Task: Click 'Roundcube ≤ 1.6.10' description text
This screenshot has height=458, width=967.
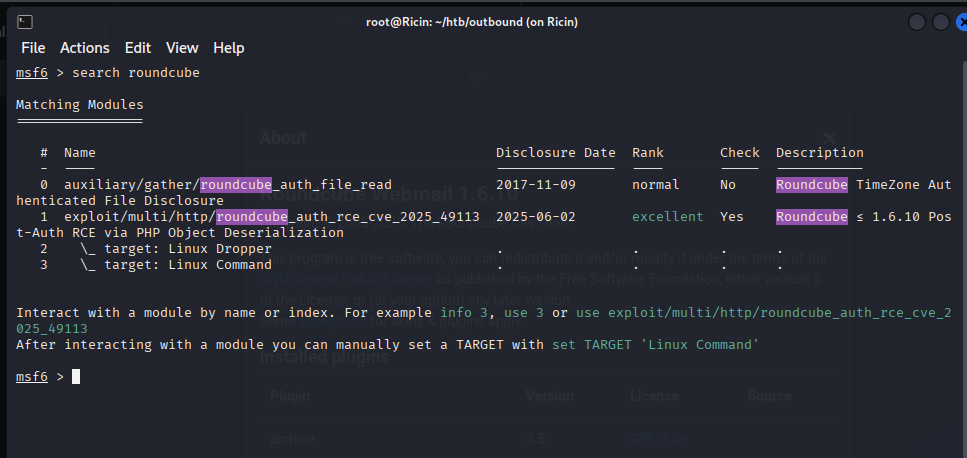Action: (x=847, y=217)
